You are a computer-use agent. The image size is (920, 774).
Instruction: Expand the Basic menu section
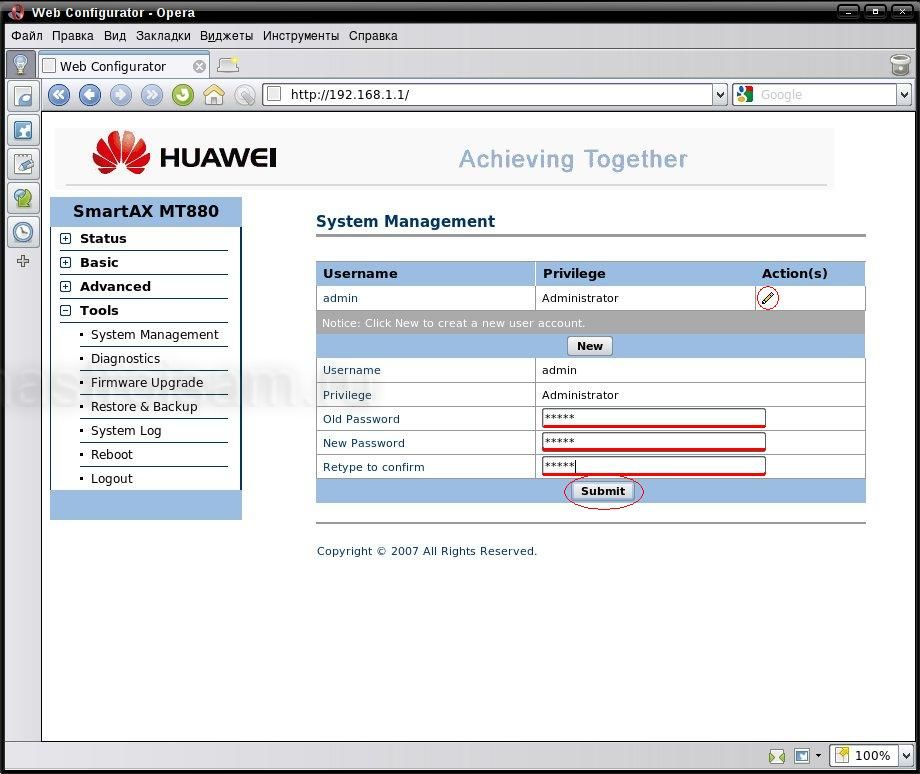click(x=66, y=262)
